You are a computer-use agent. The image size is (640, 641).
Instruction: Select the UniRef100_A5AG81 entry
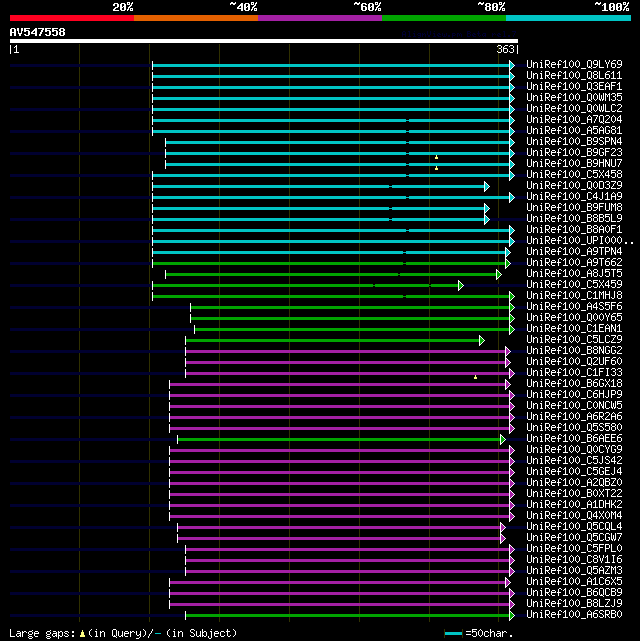(x=574, y=131)
